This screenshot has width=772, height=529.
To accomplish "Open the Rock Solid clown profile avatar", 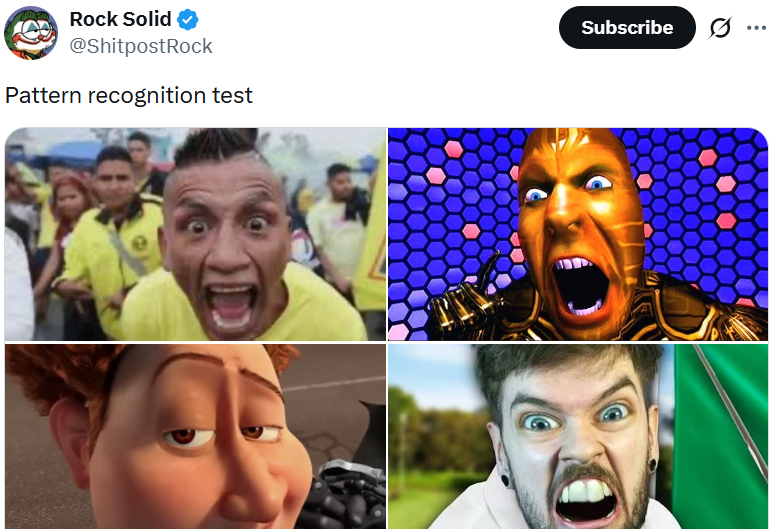I will [31, 33].
